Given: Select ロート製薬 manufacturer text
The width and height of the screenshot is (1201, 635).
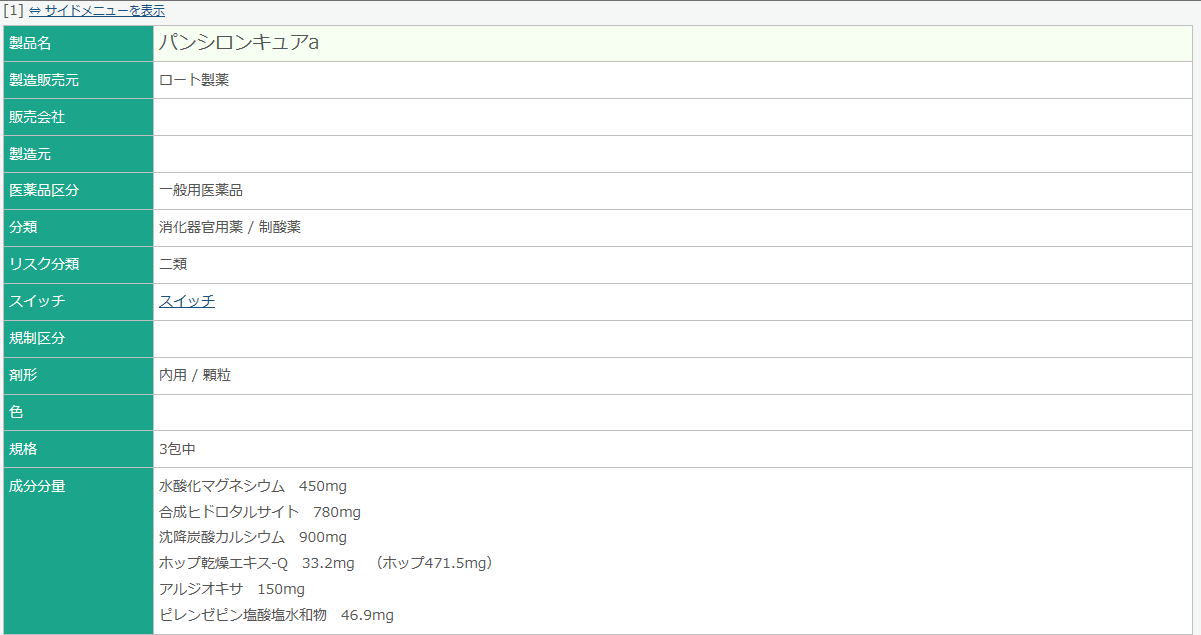Looking at the screenshot, I should click(194, 80).
